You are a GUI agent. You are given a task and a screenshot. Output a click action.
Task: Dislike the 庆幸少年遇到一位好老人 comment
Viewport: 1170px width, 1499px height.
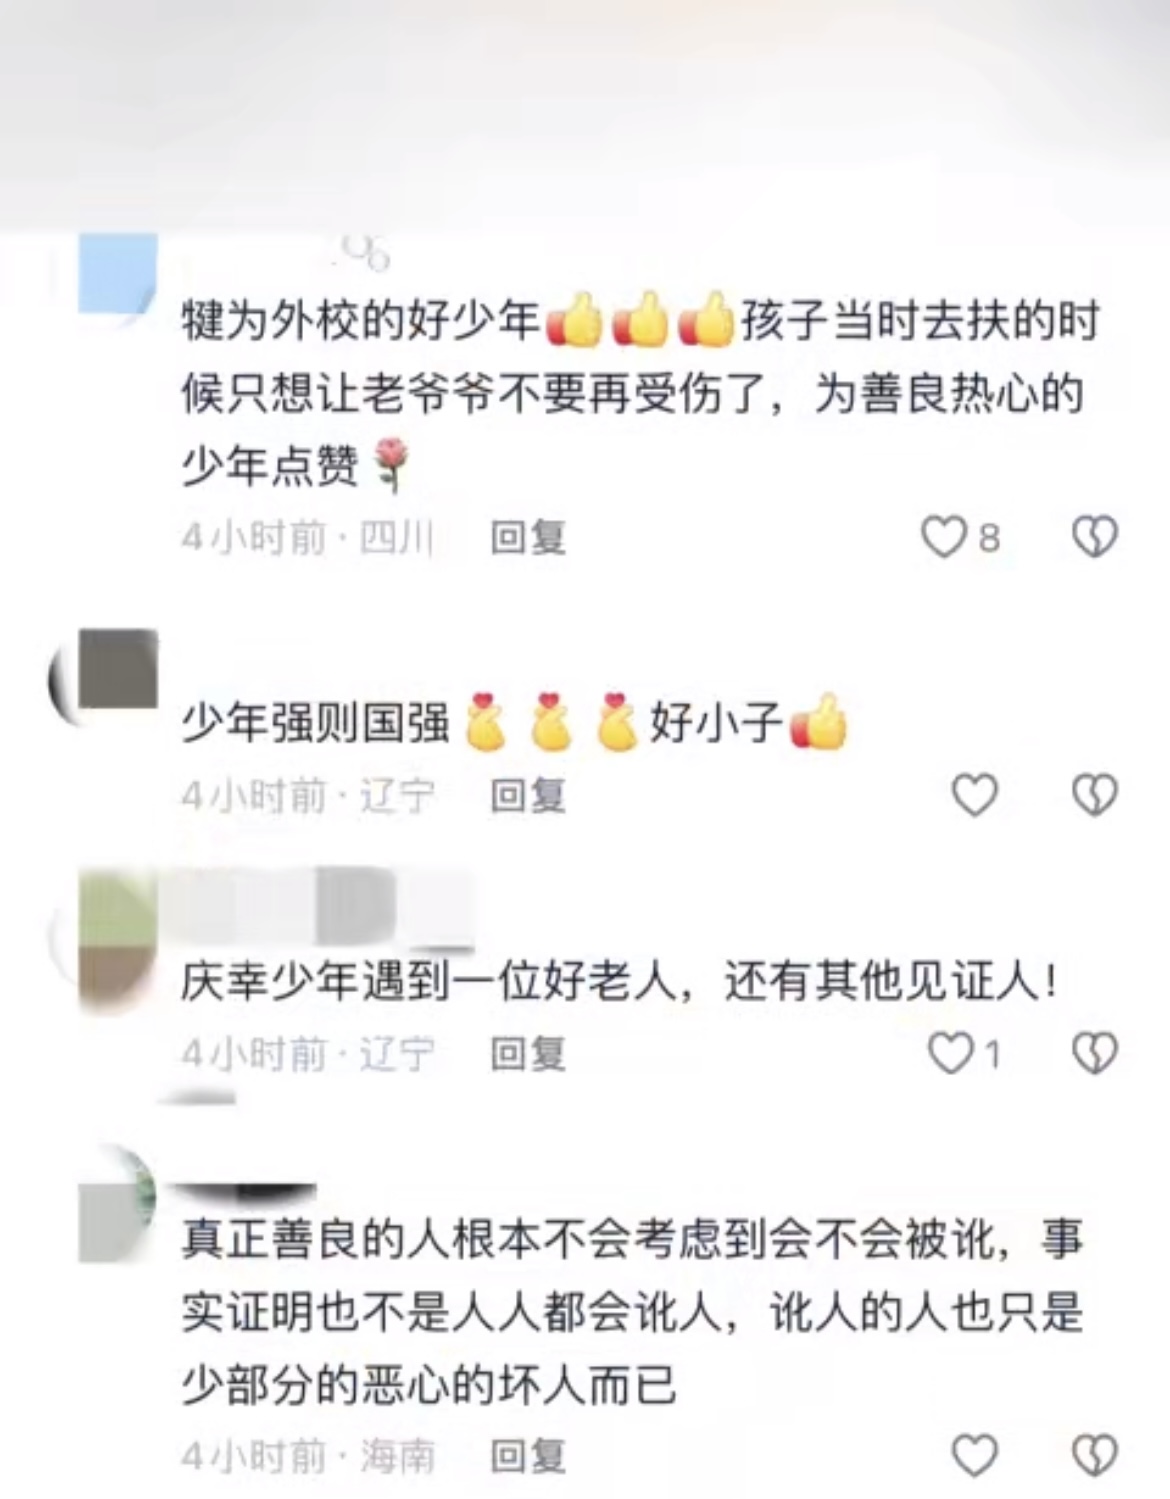coord(1094,1054)
